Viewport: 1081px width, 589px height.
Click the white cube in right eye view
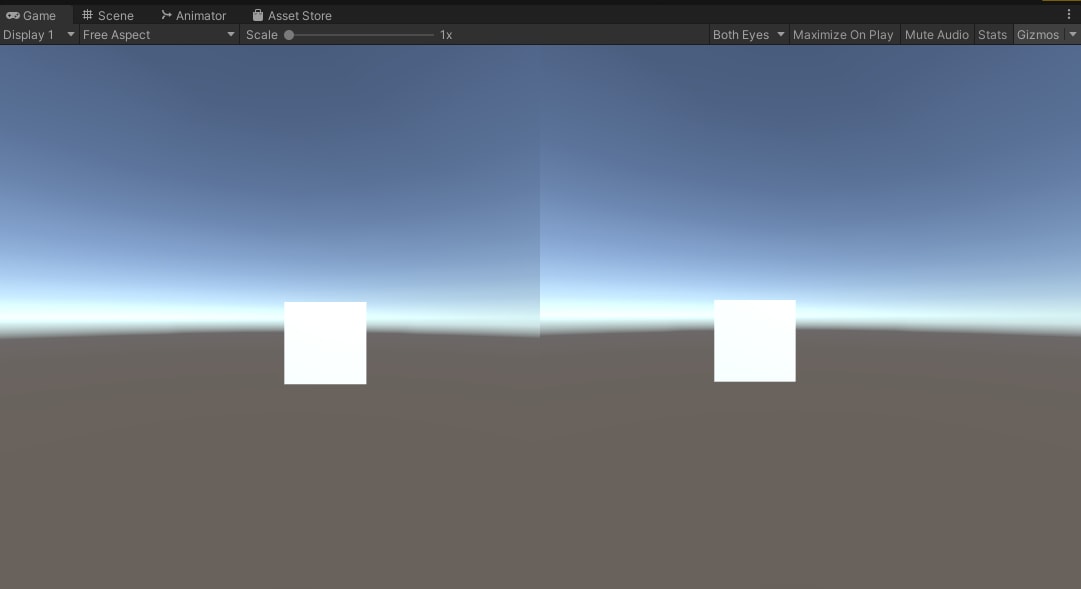(x=755, y=341)
